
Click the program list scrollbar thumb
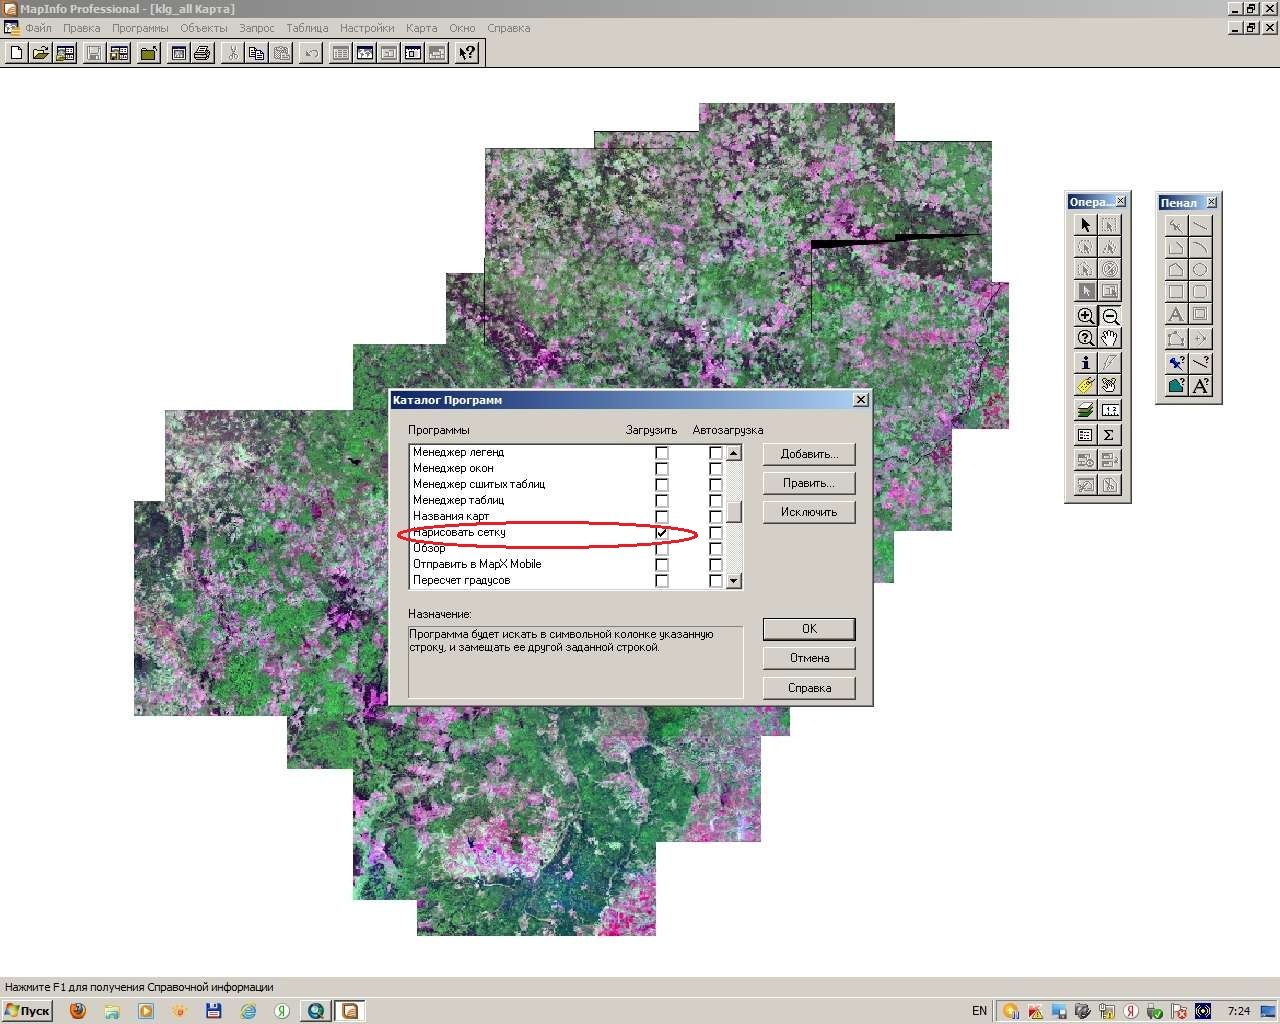coord(734,511)
